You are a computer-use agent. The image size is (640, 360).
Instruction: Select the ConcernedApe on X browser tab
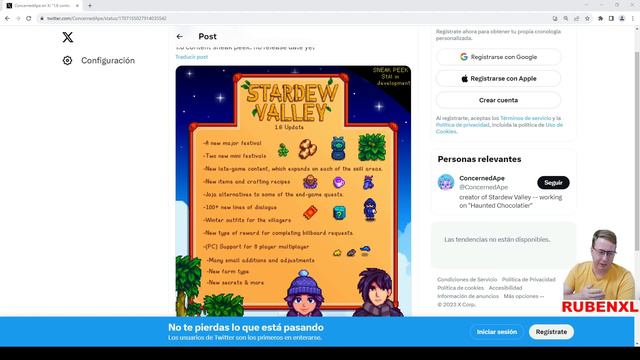41,6
